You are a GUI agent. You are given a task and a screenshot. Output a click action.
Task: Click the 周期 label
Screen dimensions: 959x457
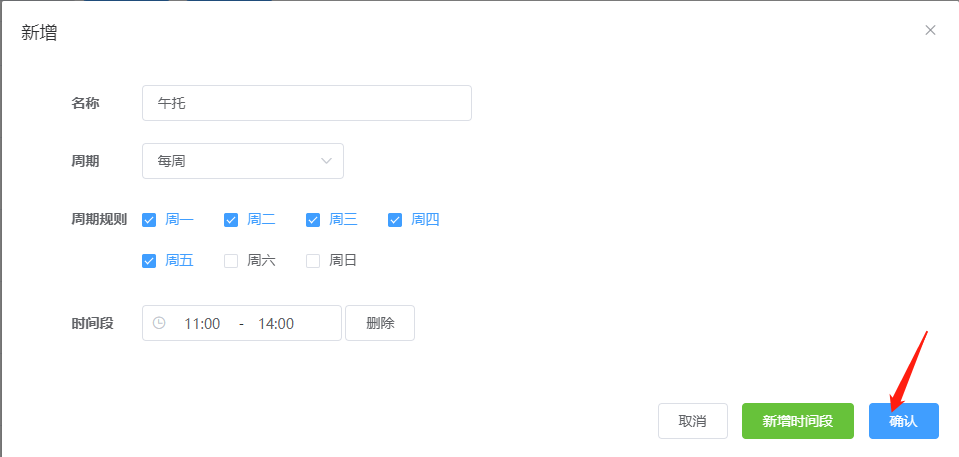click(x=85, y=161)
